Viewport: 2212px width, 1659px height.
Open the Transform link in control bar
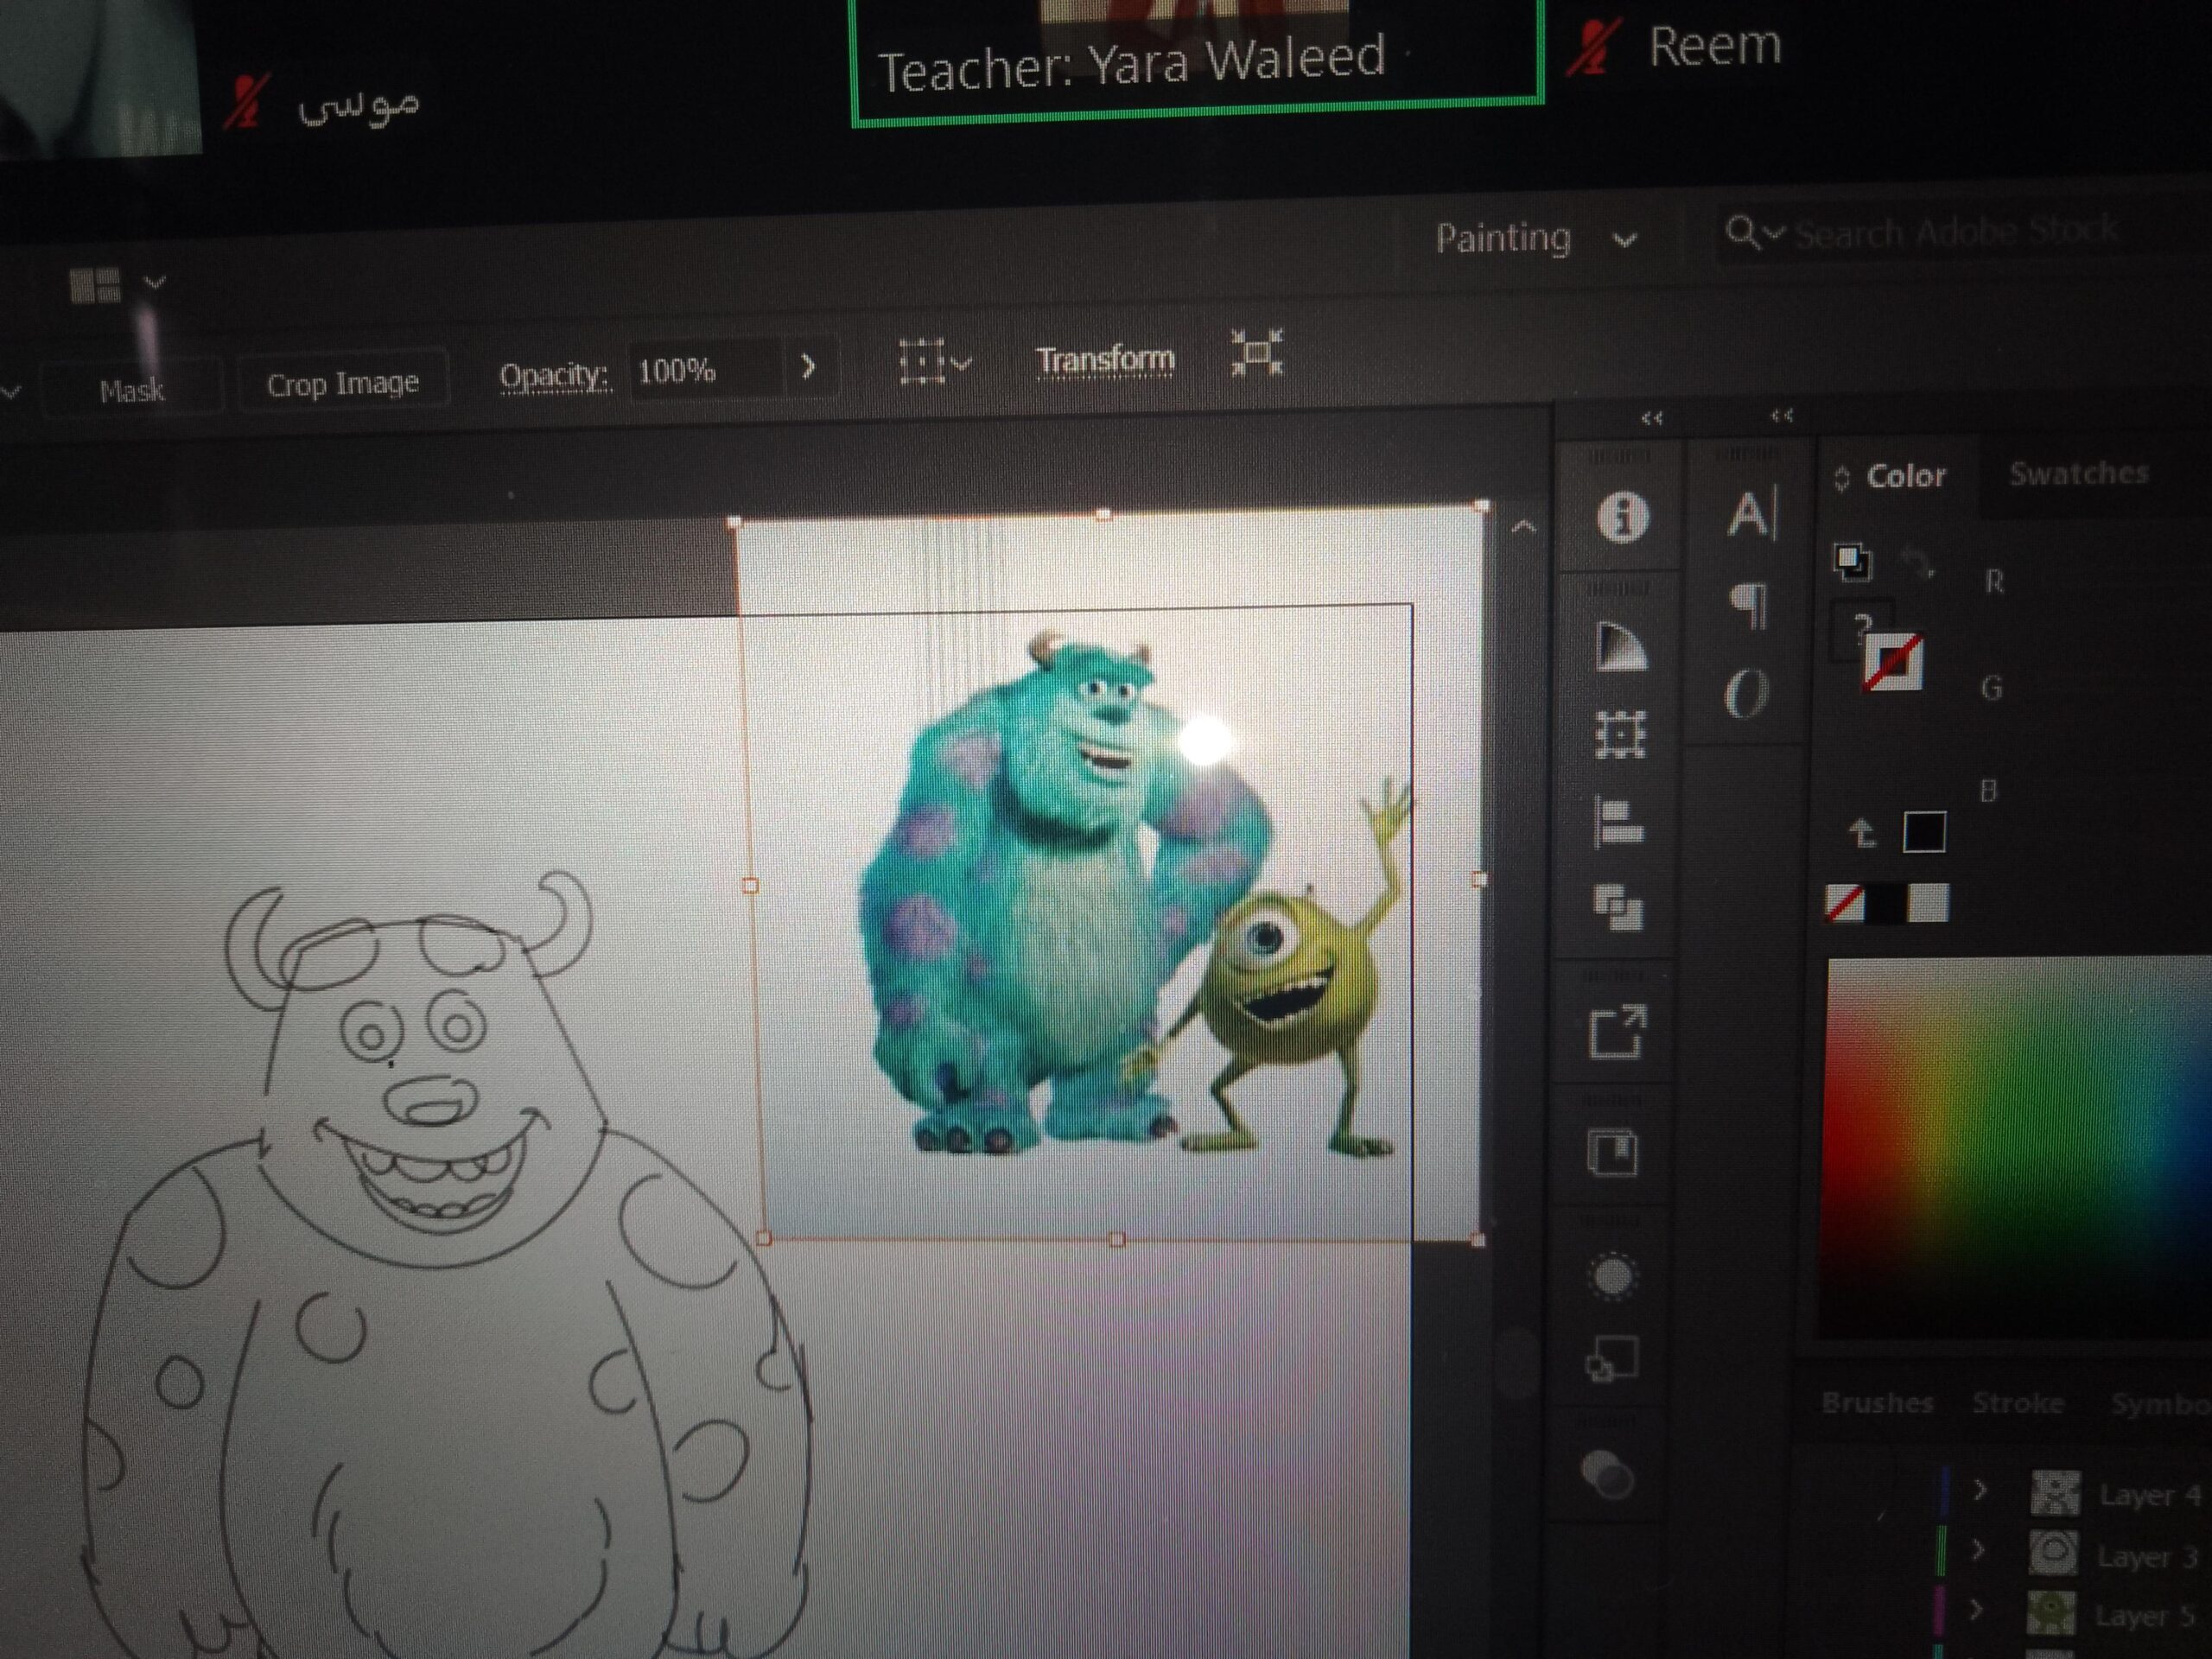[1105, 359]
